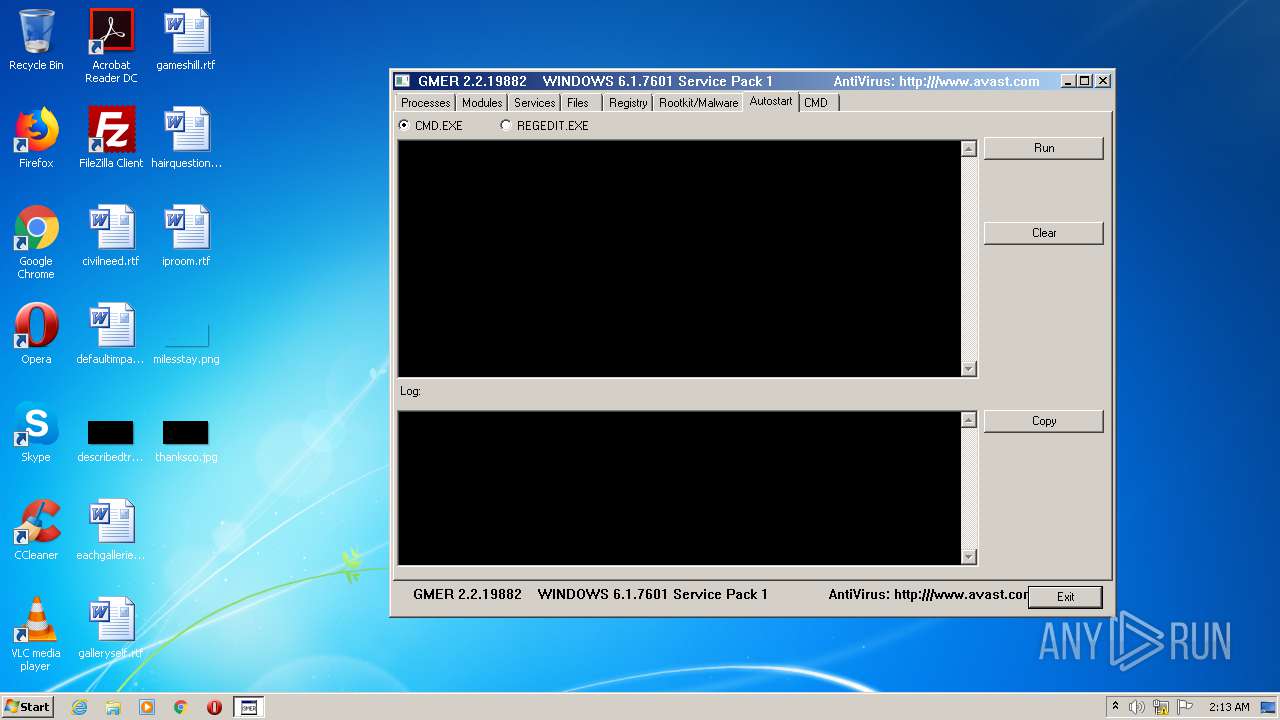Viewport: 1280px width, 720px height.
Task: Show hidden tray icons arrow
Action: click(x=1115, y=707)
